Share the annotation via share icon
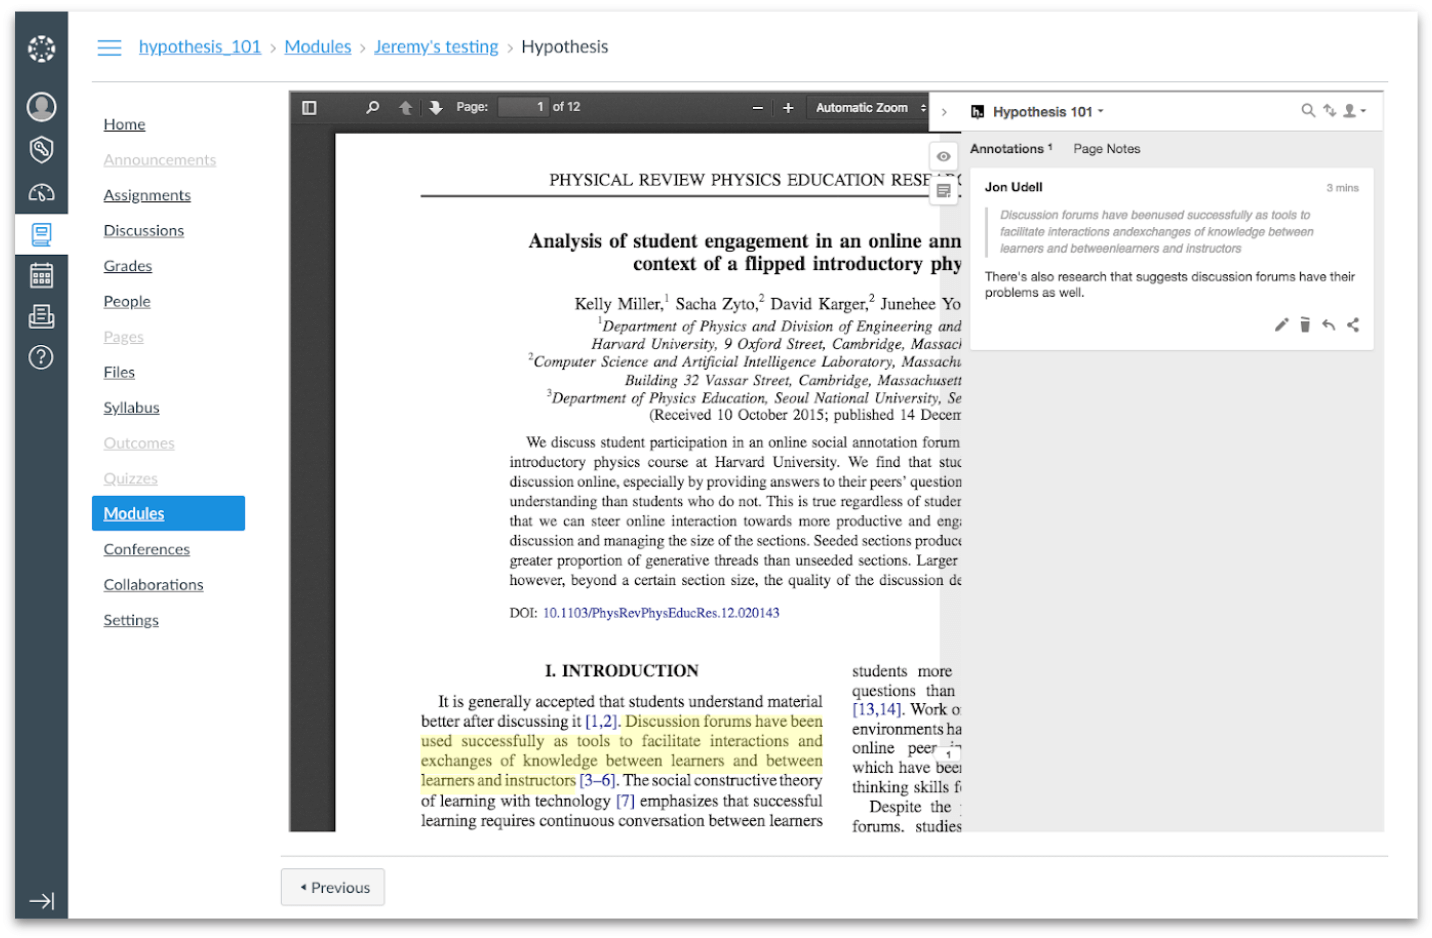 click(1353, 325)
